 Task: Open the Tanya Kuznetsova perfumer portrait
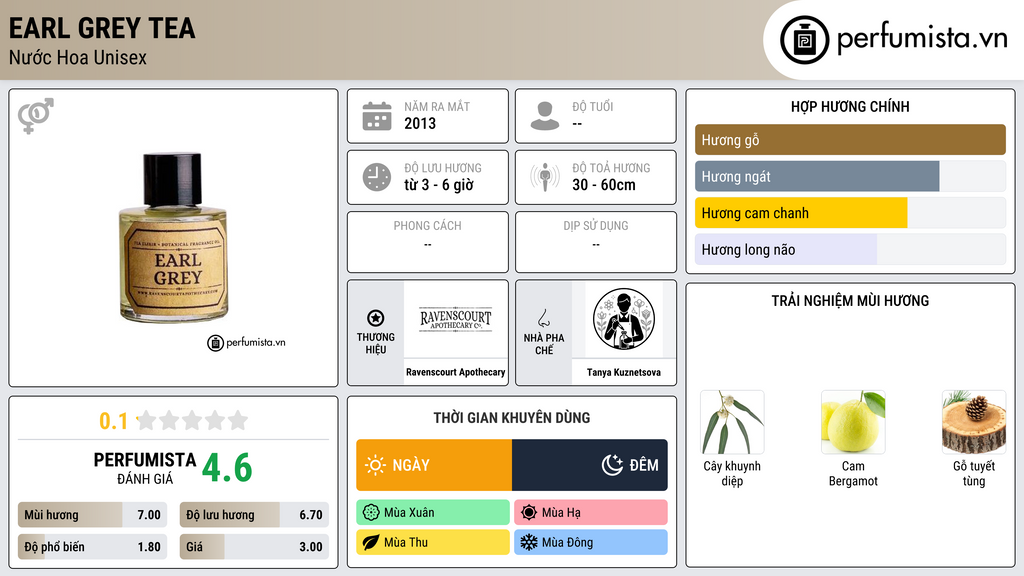(x=624, y=319)
